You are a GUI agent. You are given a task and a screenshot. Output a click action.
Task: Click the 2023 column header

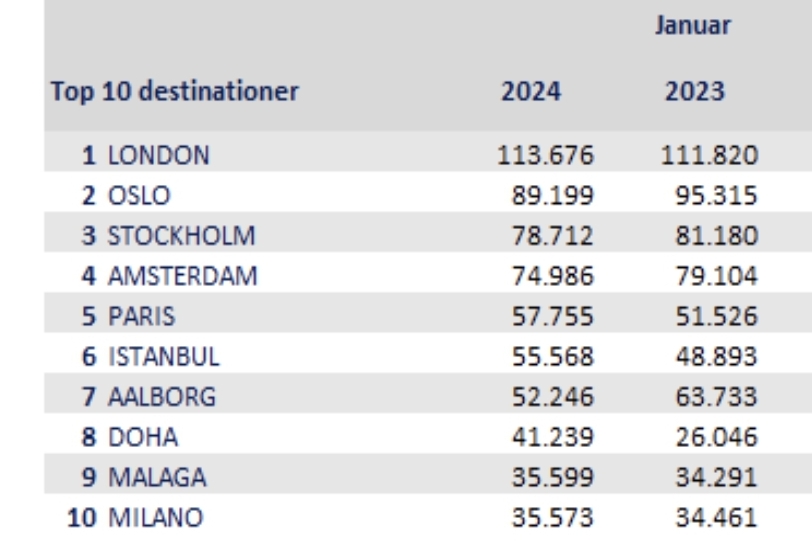point(694,93)
